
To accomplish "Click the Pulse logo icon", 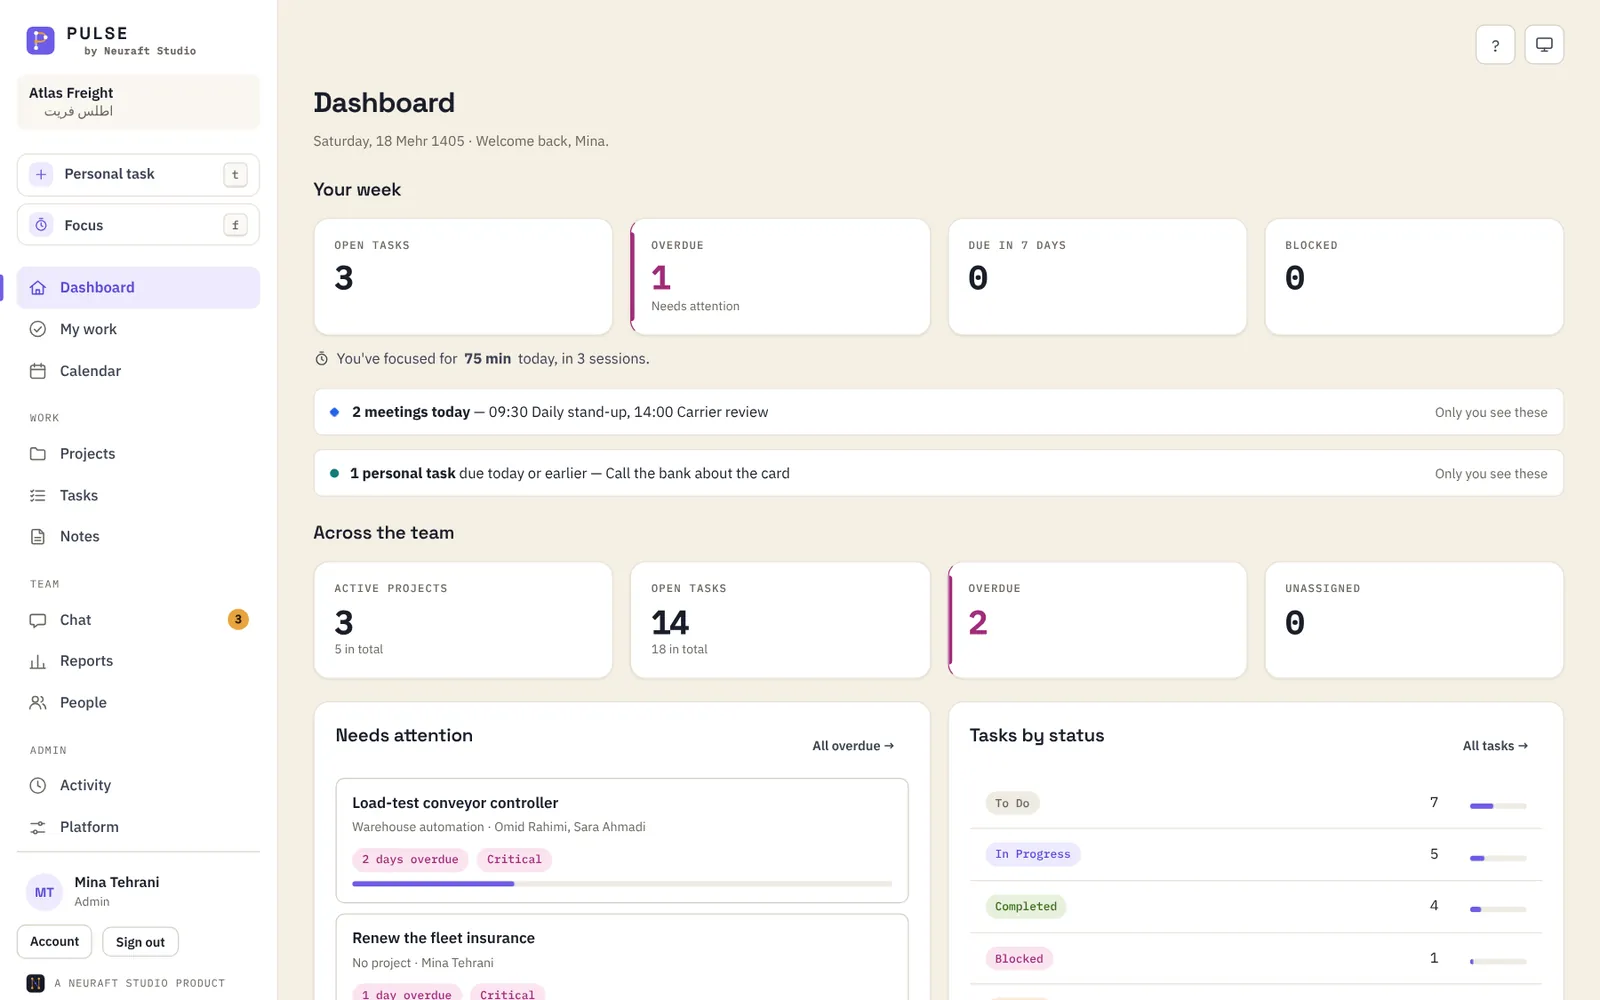I will tap(40, 40).
